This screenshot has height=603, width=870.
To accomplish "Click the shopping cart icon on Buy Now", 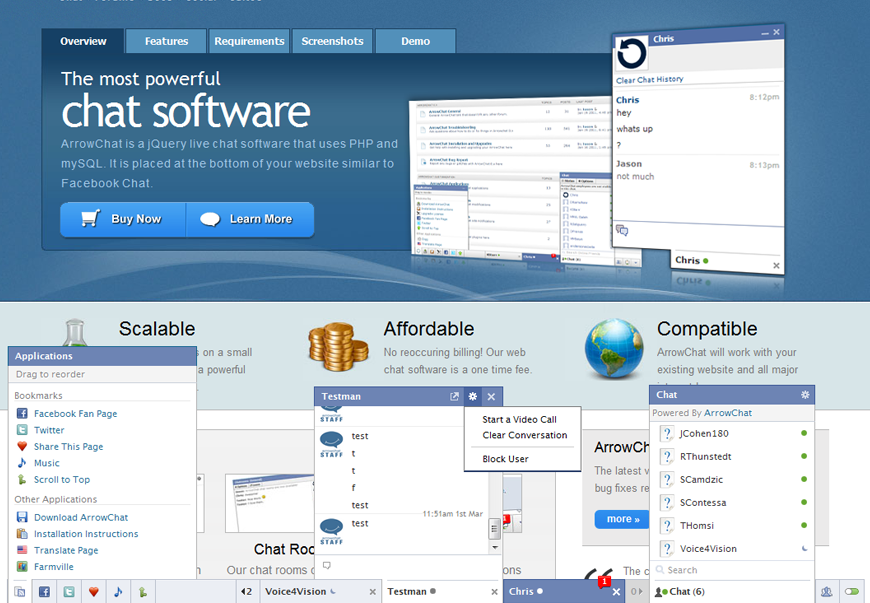I will [x=91, y=218].
